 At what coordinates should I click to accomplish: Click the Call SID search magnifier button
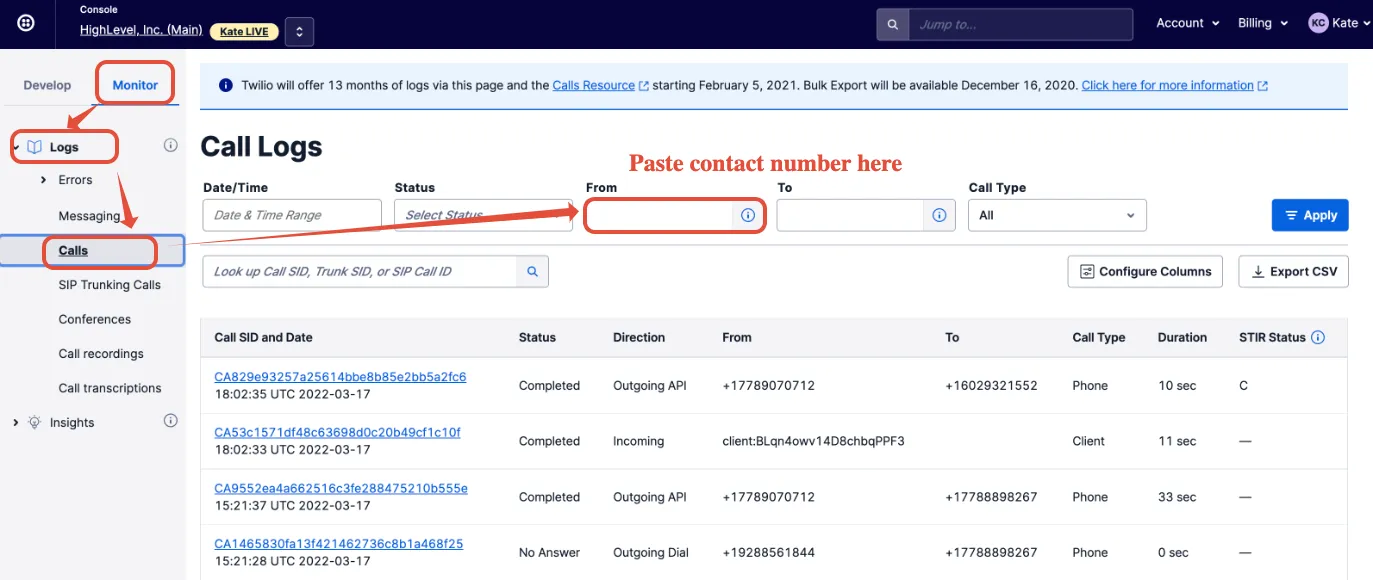[x=532, y=271]
